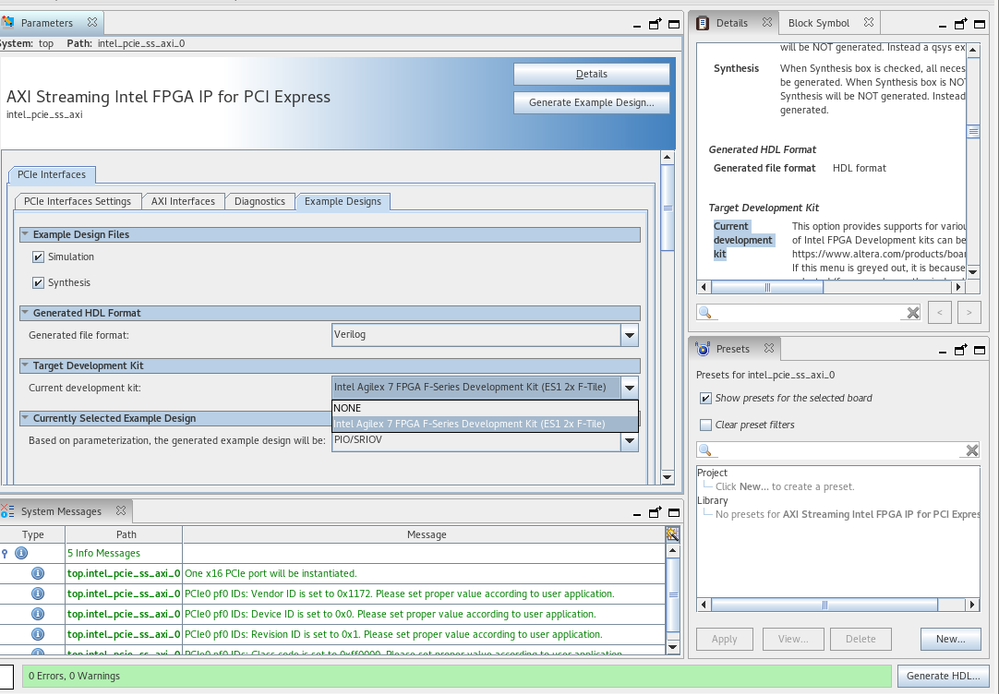Open the Diagnostics tab
Screen dimensions: 999x694
[x=259, y=201]
